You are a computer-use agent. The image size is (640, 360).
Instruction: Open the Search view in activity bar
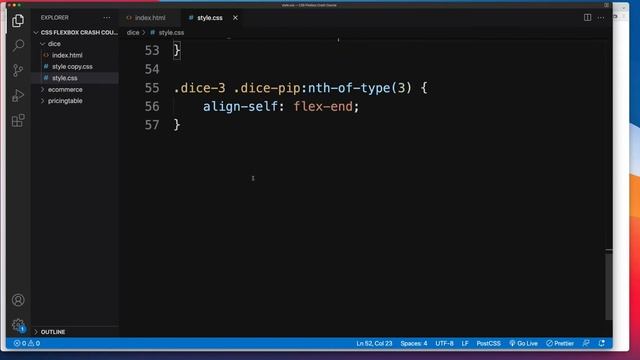[x=18, y=45]
